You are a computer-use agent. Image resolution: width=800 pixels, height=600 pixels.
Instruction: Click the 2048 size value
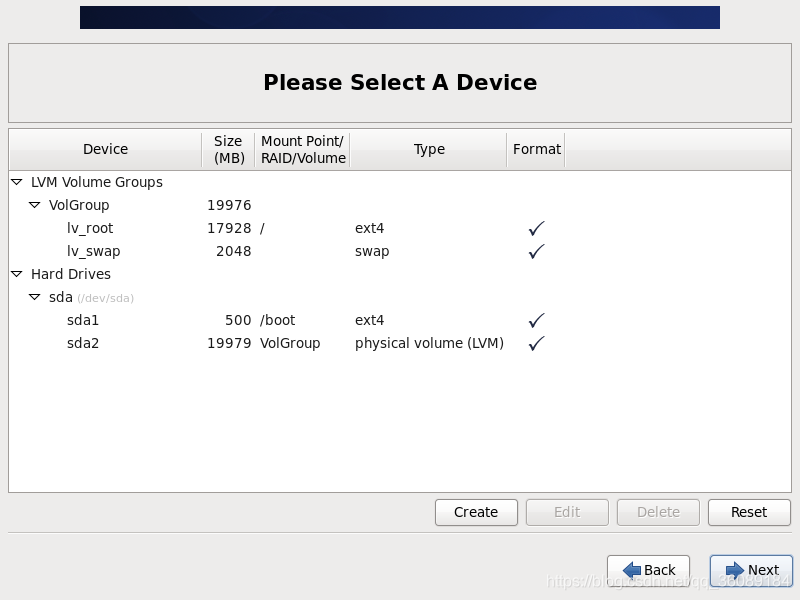click(234, 251)
